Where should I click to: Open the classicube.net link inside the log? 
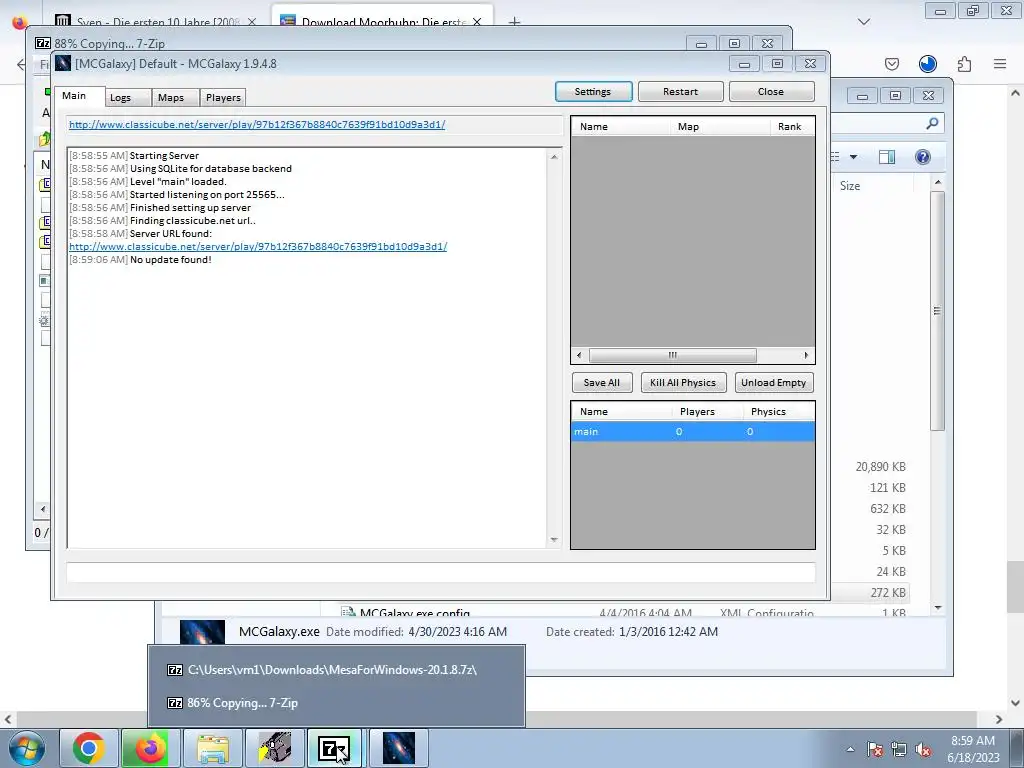click(258, 246)
